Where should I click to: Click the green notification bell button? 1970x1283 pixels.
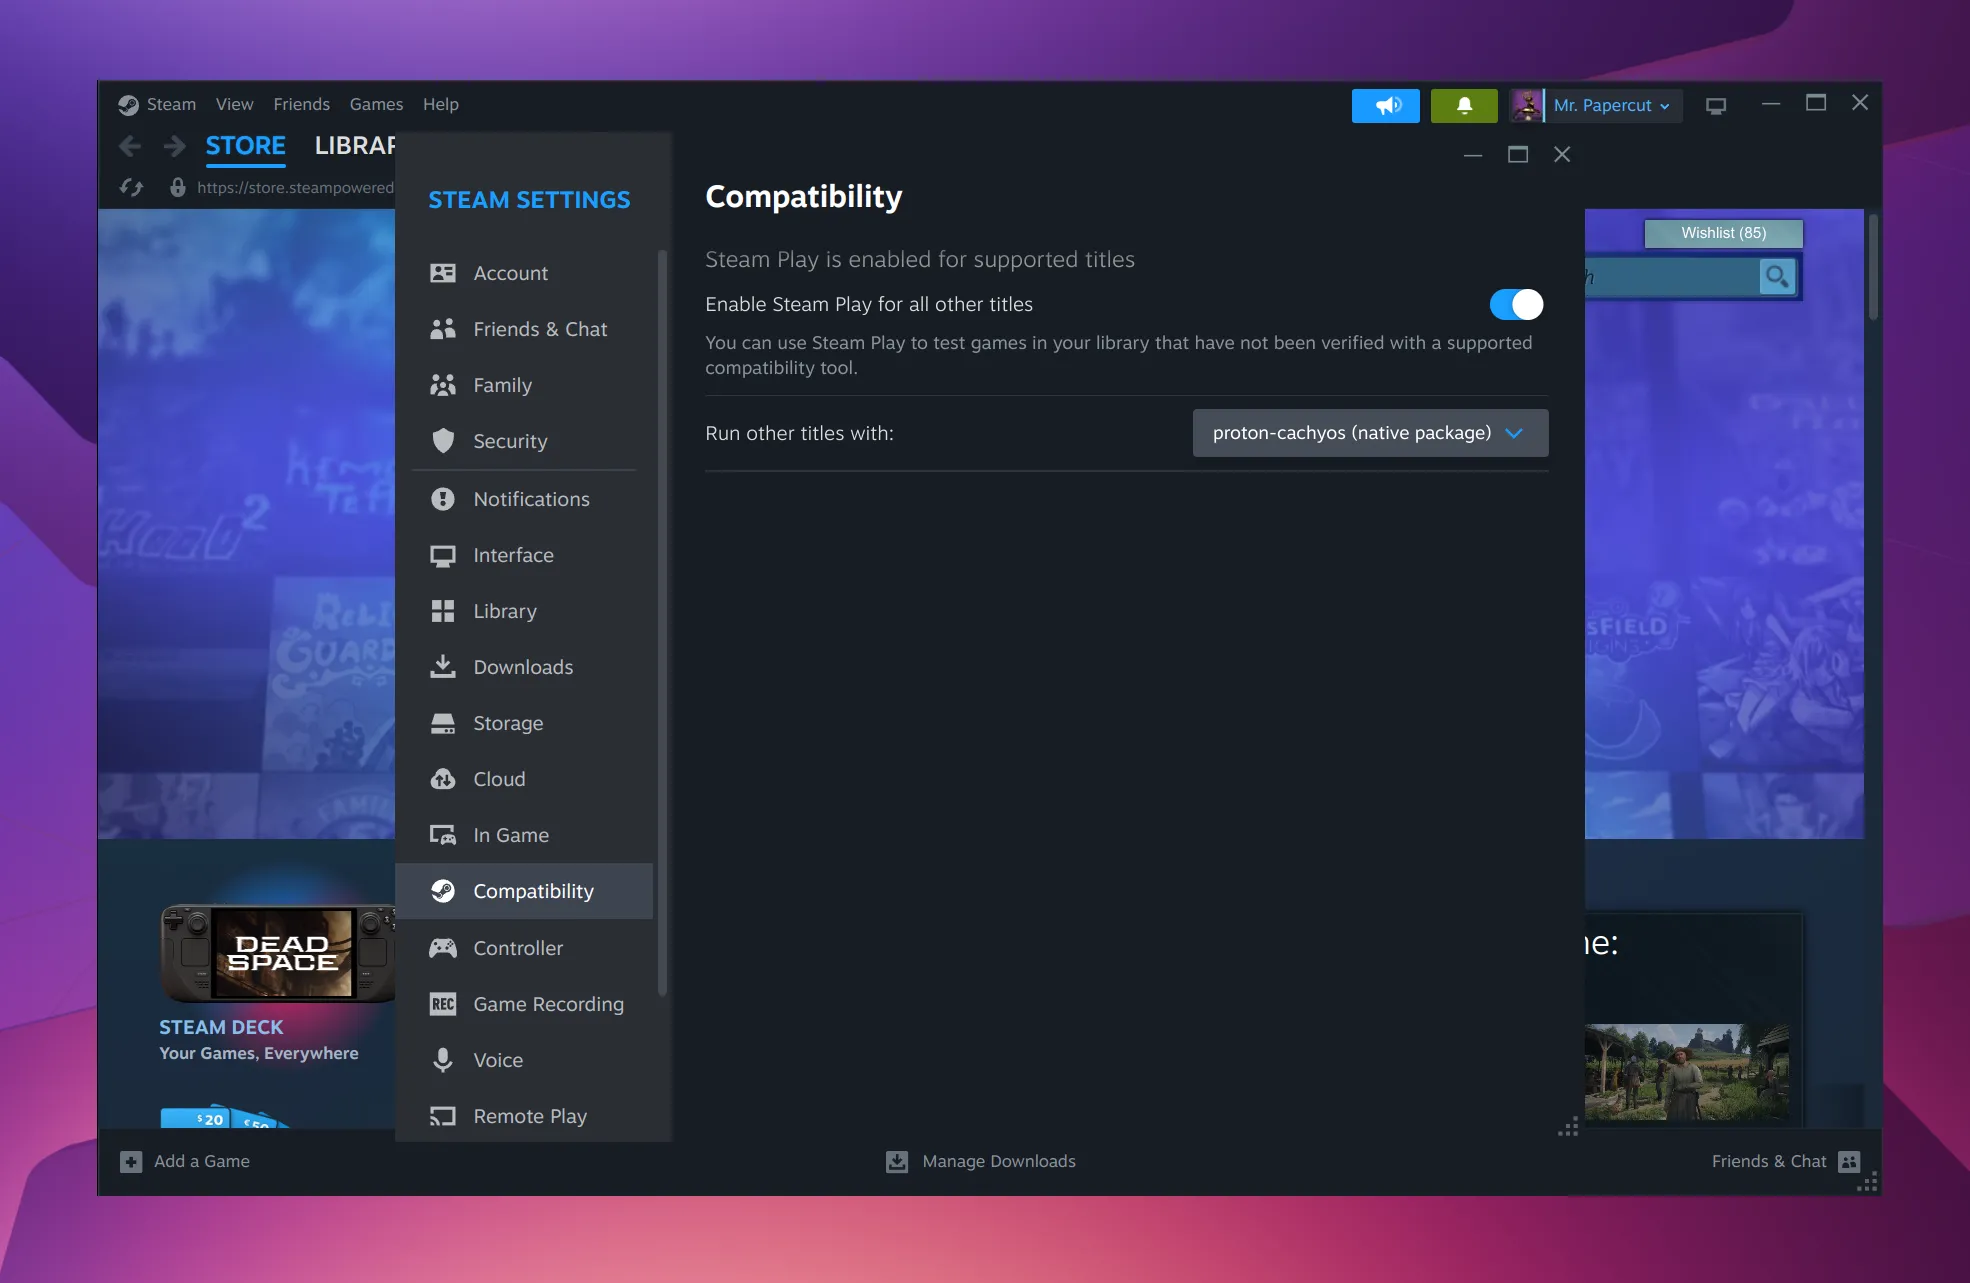pos(1464,106)
